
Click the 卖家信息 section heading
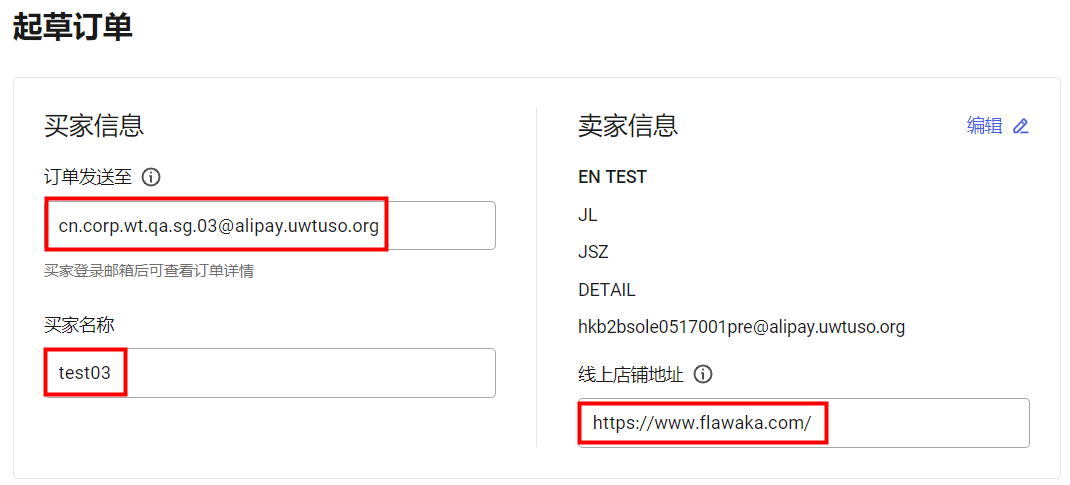628,126
